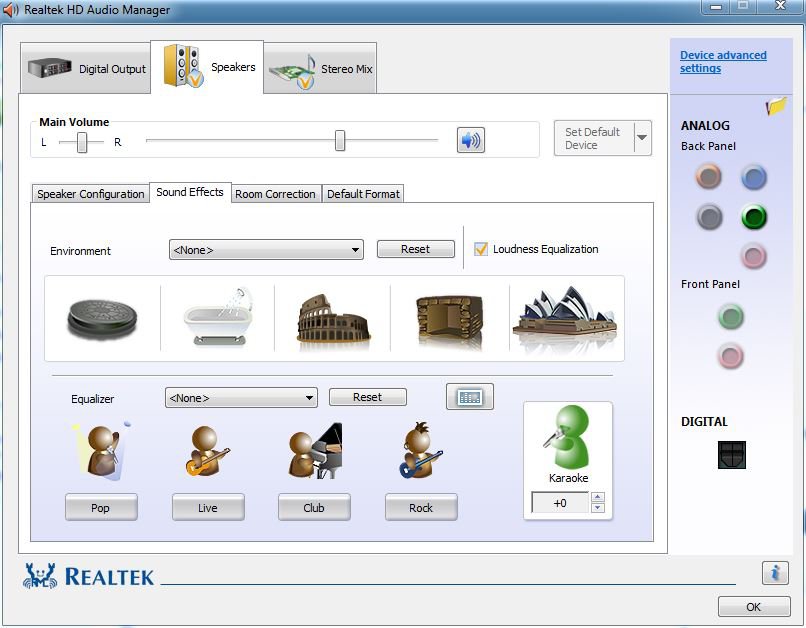This screenshot has width=806, height=628.
Task: Expand the Set Default Device arrow
Action: (642, 138)
